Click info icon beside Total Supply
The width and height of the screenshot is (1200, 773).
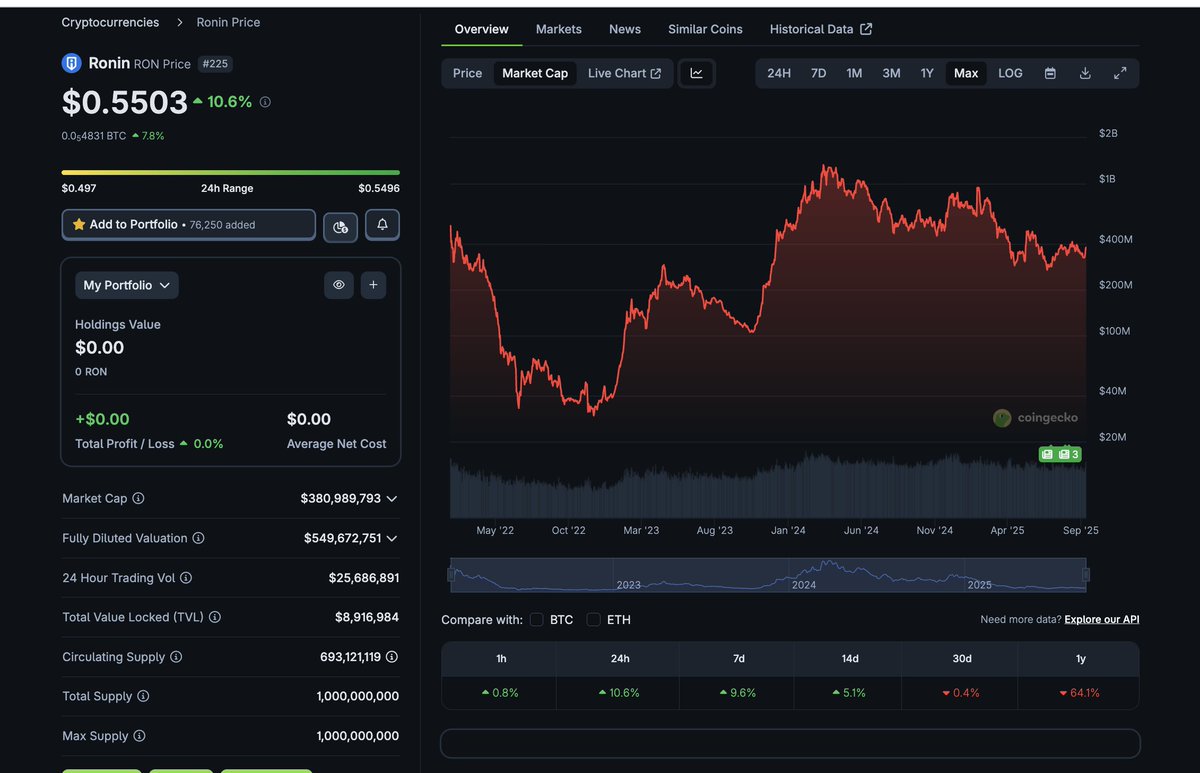click(x=143, y=696)
